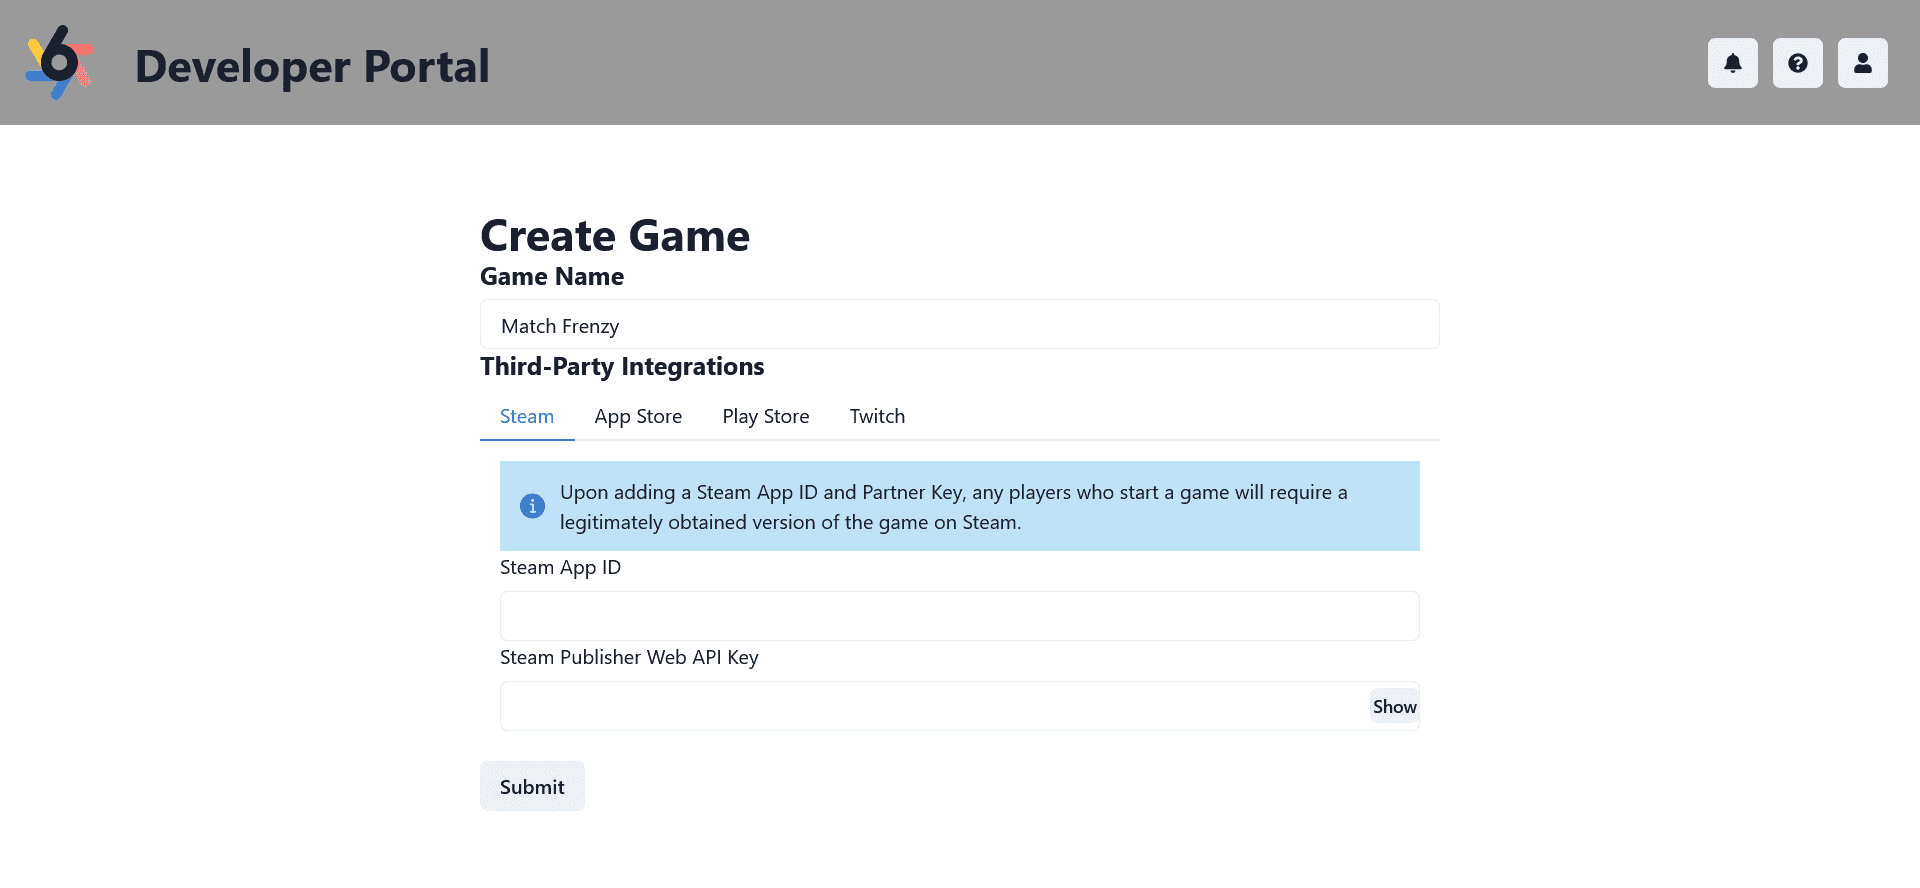The height and width of the screenshot is (888, 1920).
Task: Focus the Game Name field containing Match Frenzy
Action: tap(958, 325)
